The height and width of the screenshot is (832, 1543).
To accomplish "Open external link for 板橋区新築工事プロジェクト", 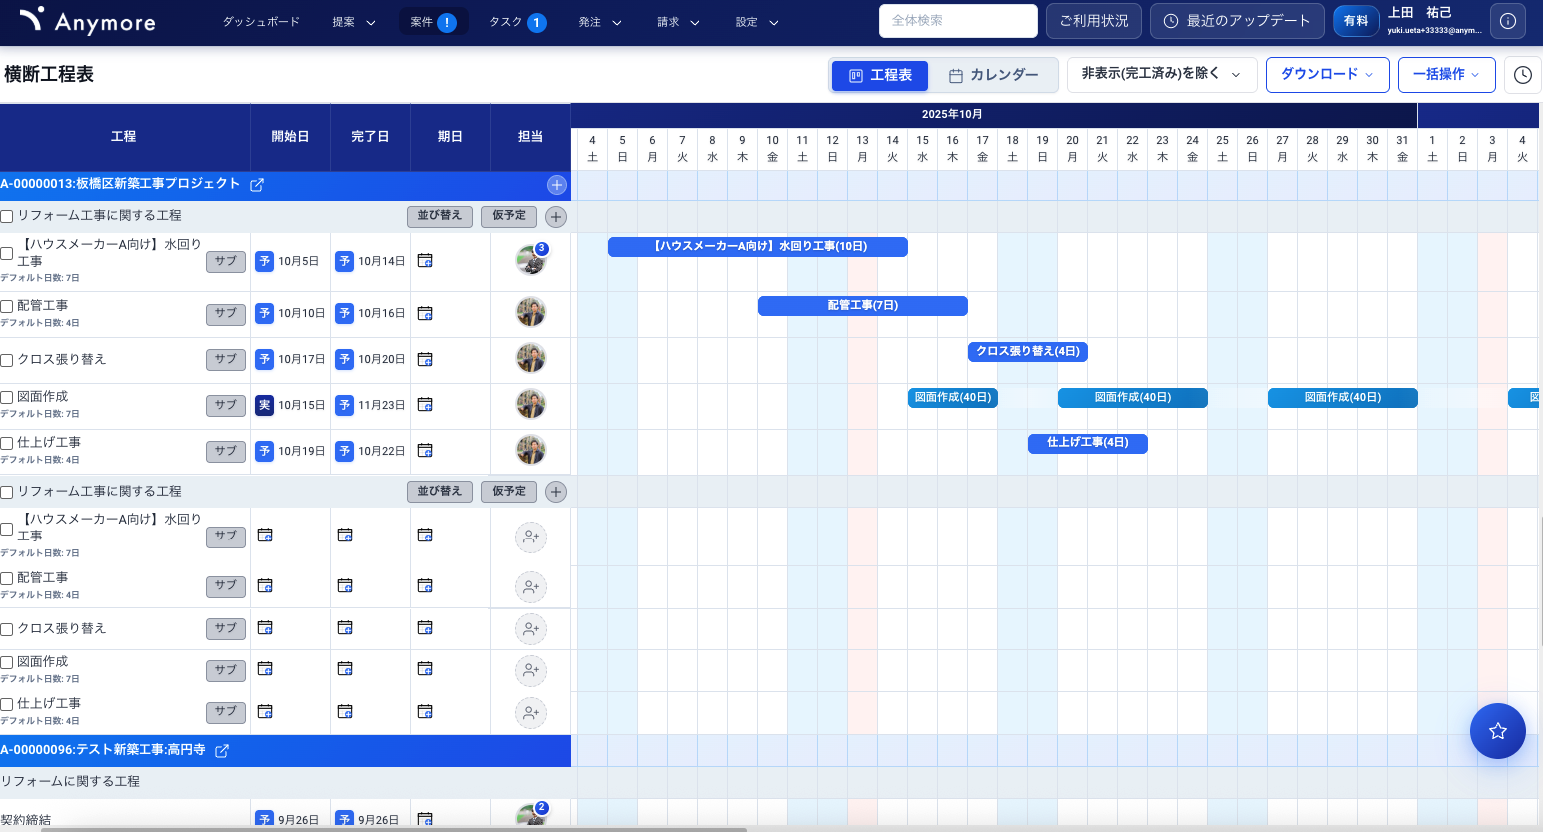I will pyautogui.click(x=257, y=185).
